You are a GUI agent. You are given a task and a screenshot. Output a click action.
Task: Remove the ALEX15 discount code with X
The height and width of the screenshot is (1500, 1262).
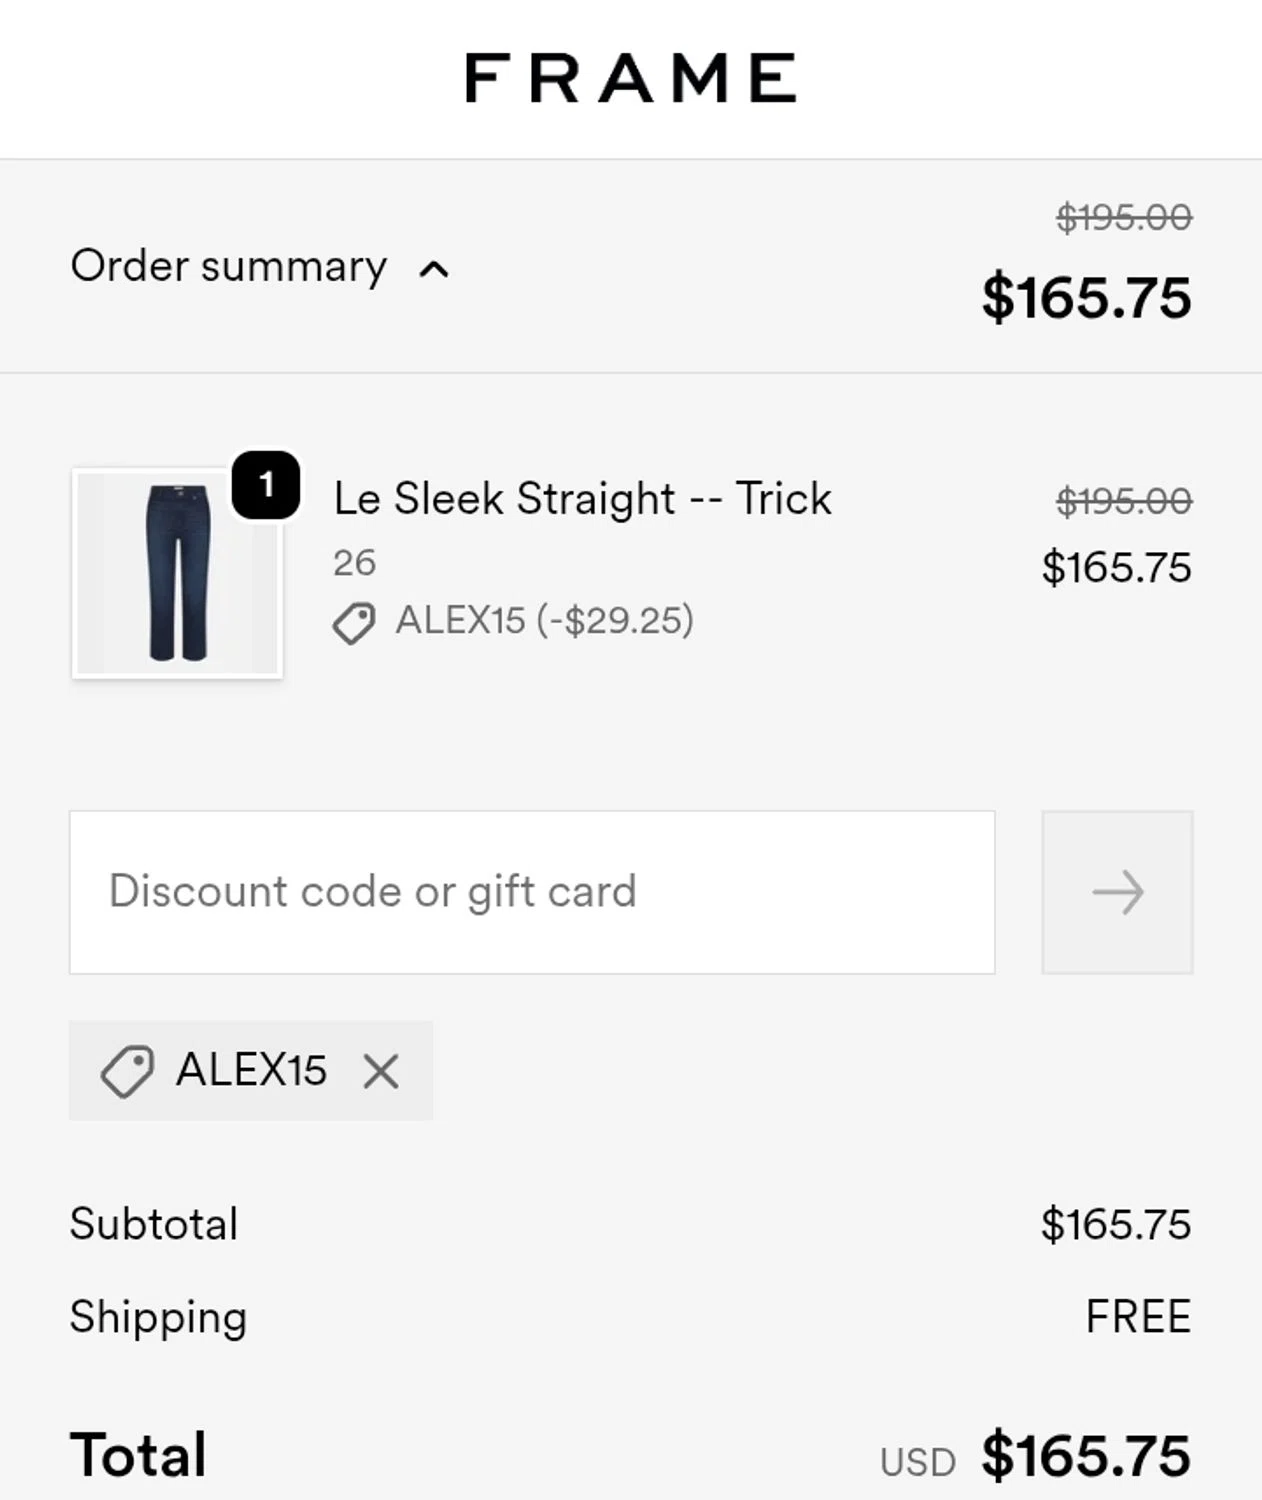(x=381, y=1071)
